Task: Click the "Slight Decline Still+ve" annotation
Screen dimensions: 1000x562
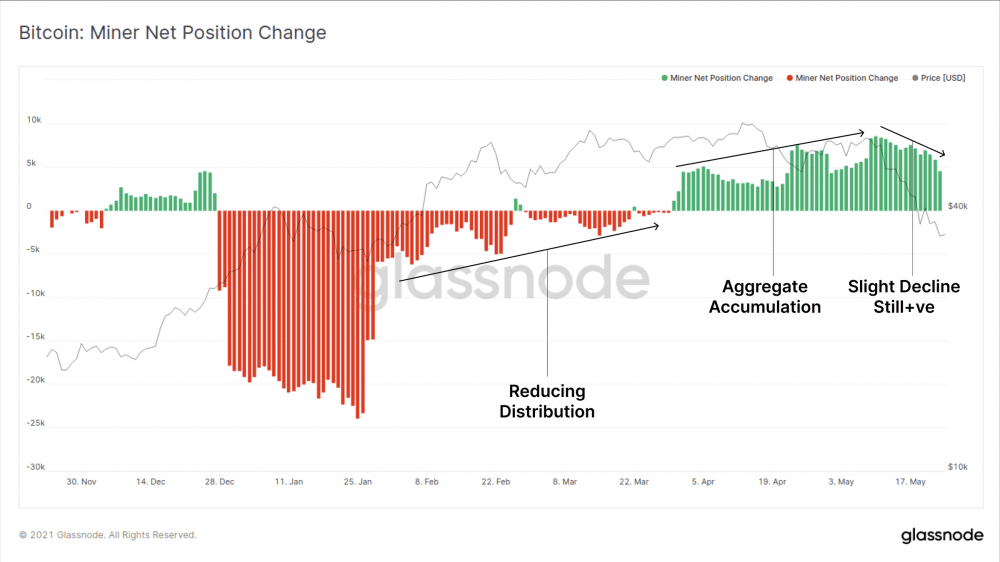Action: [x=904, y=297]
